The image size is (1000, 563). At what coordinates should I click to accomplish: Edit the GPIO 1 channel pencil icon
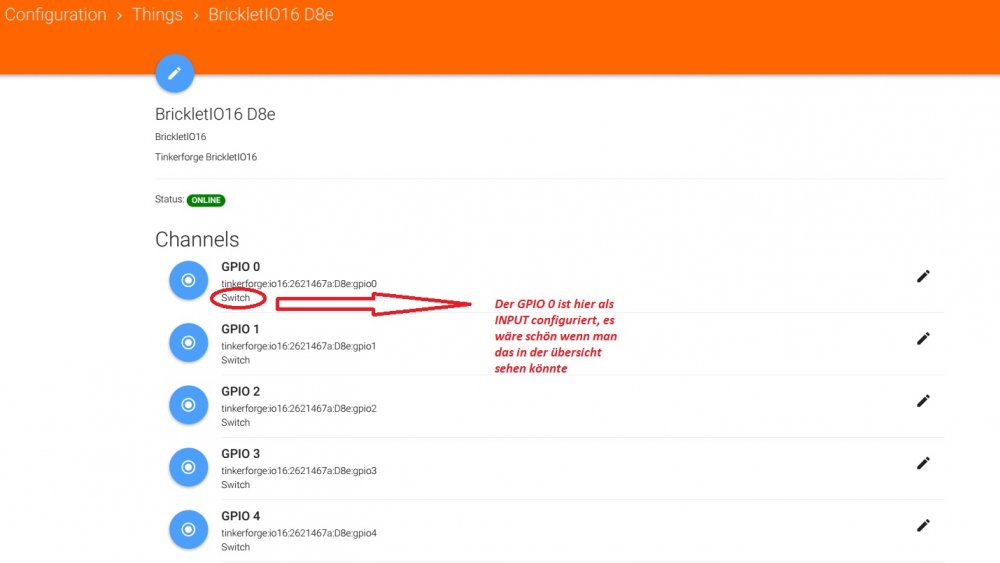(x=923, y=339)
